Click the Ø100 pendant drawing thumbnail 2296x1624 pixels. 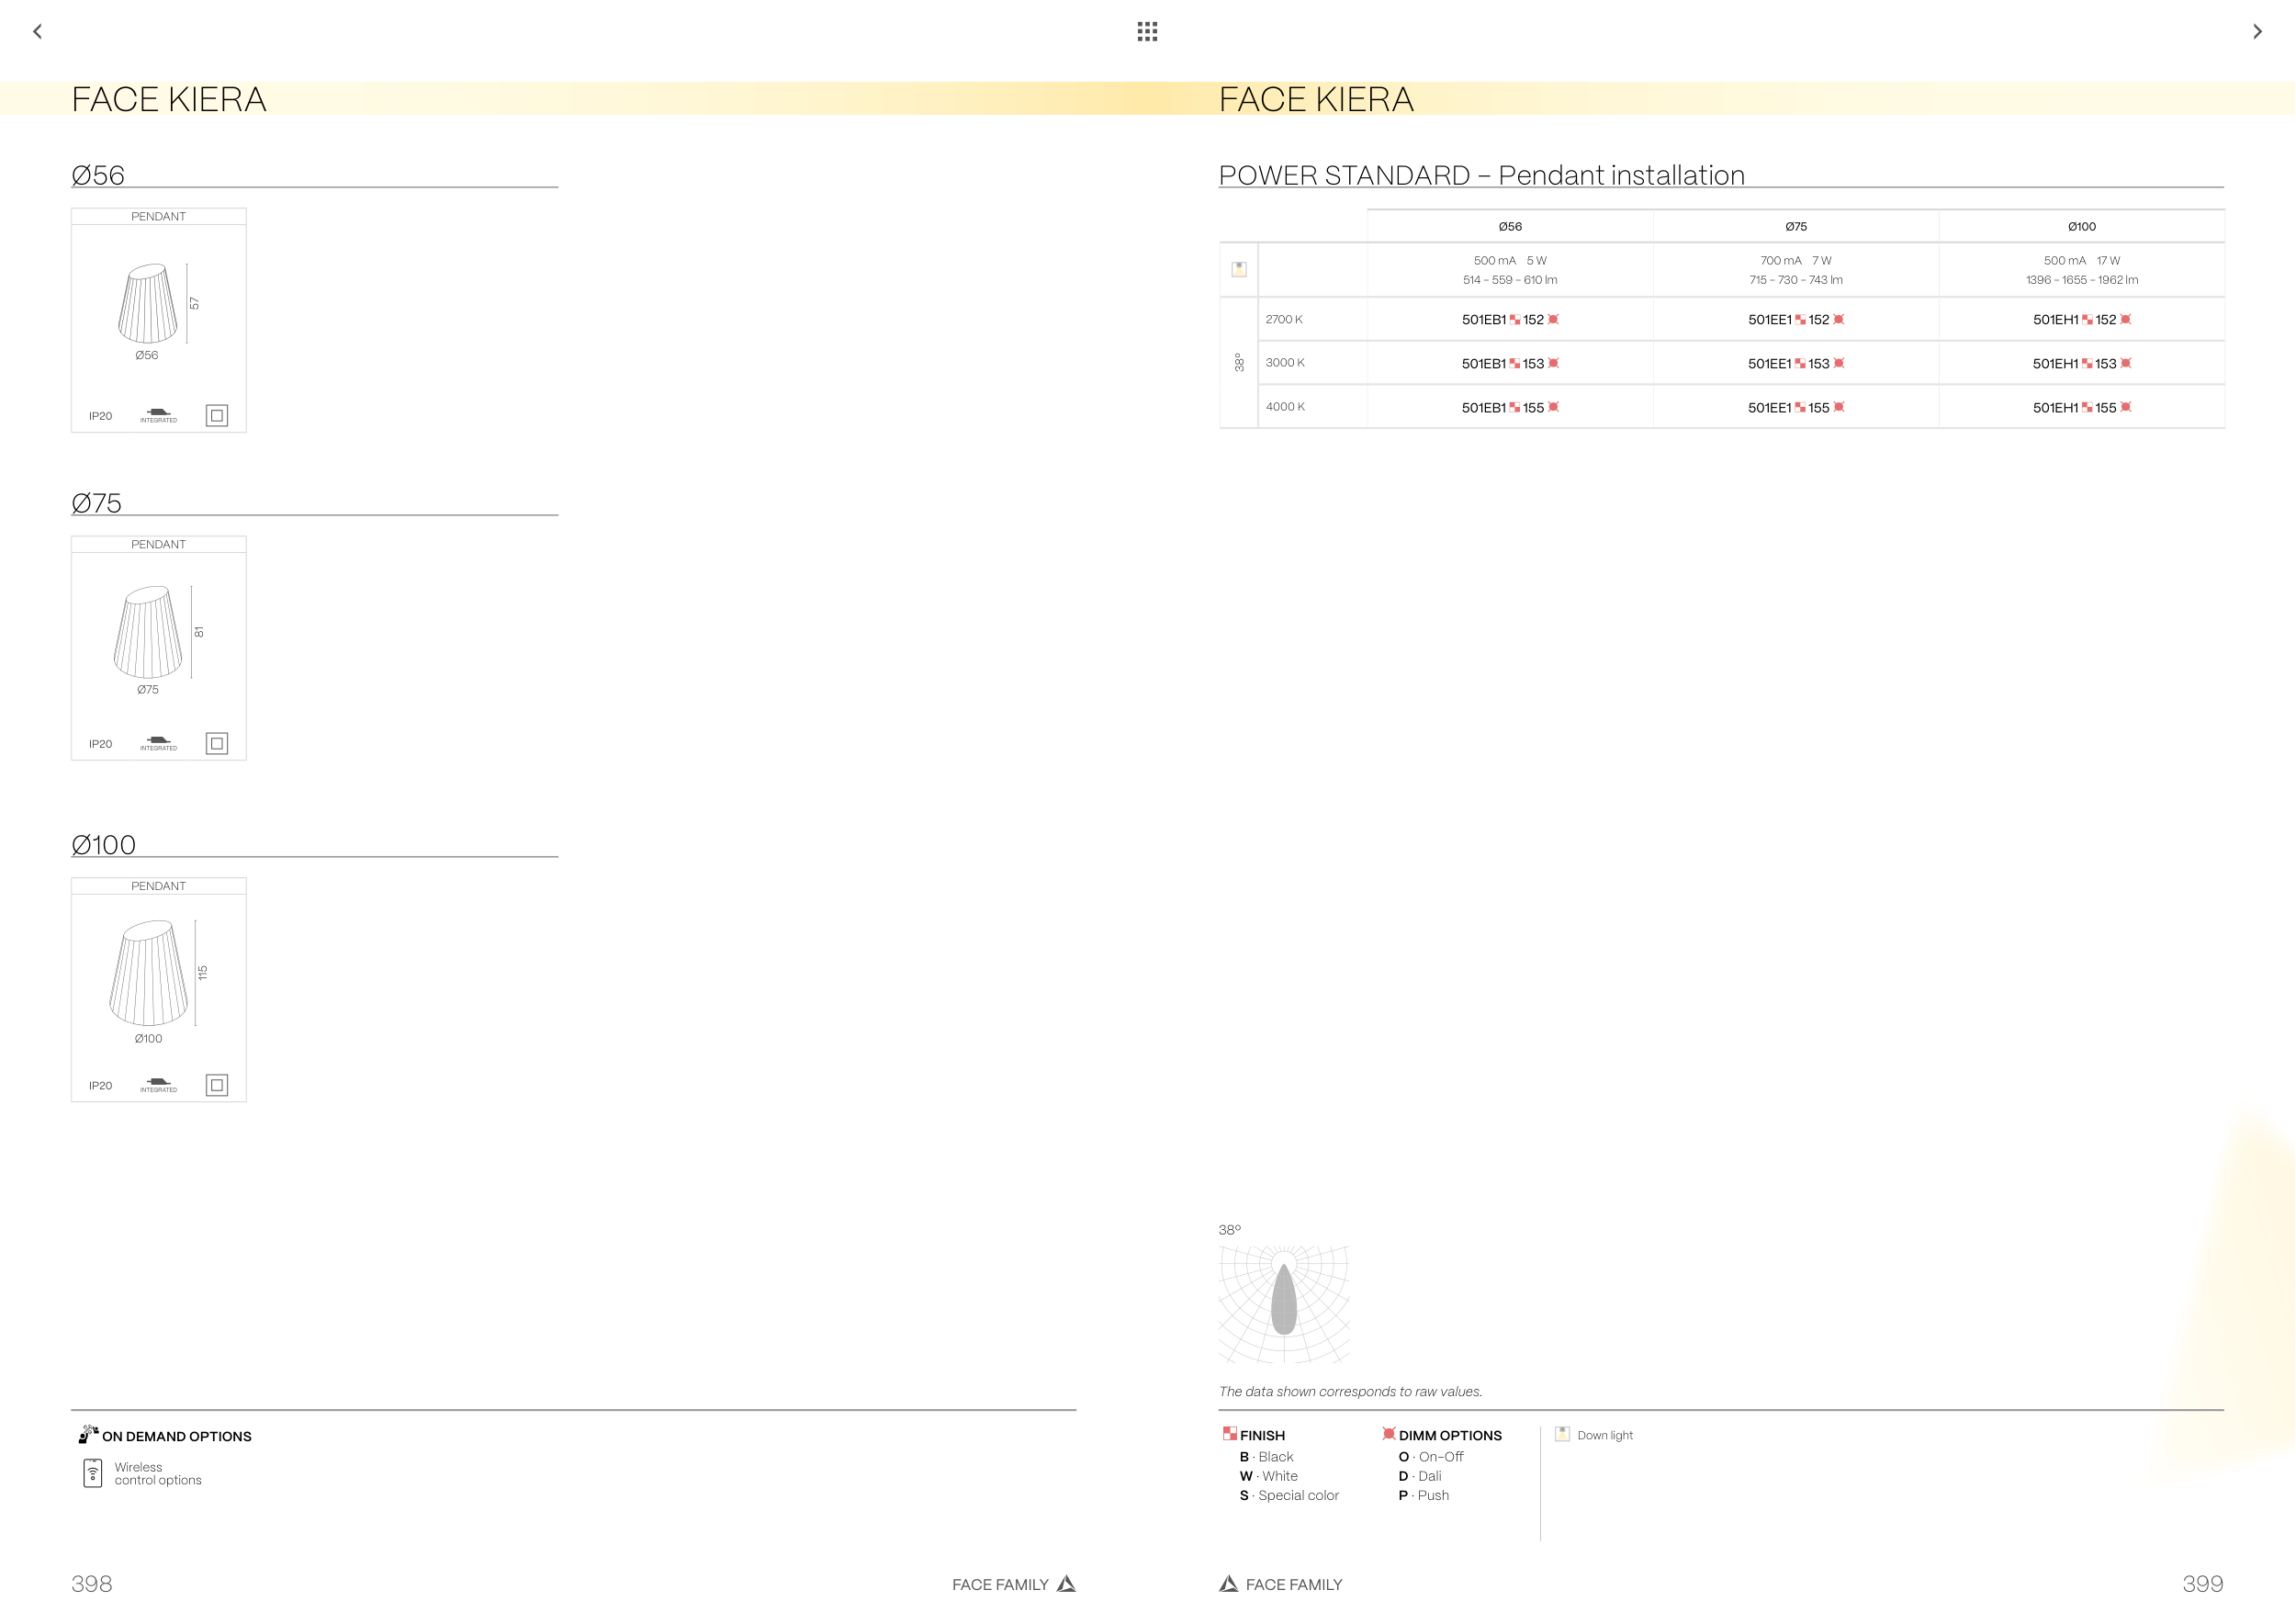(149, 974)
